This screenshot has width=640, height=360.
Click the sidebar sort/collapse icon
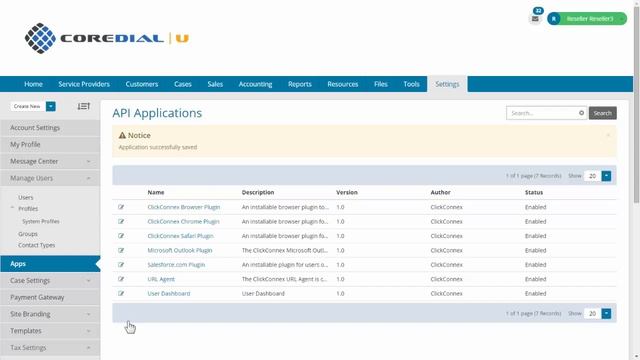point(84,106)
